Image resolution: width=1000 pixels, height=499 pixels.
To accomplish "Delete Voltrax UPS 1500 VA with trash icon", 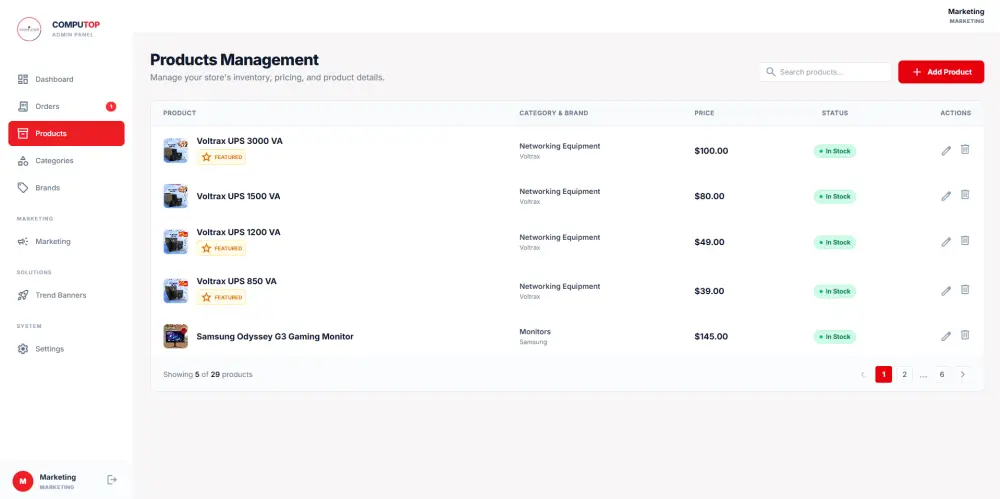I will click(965, 195).
